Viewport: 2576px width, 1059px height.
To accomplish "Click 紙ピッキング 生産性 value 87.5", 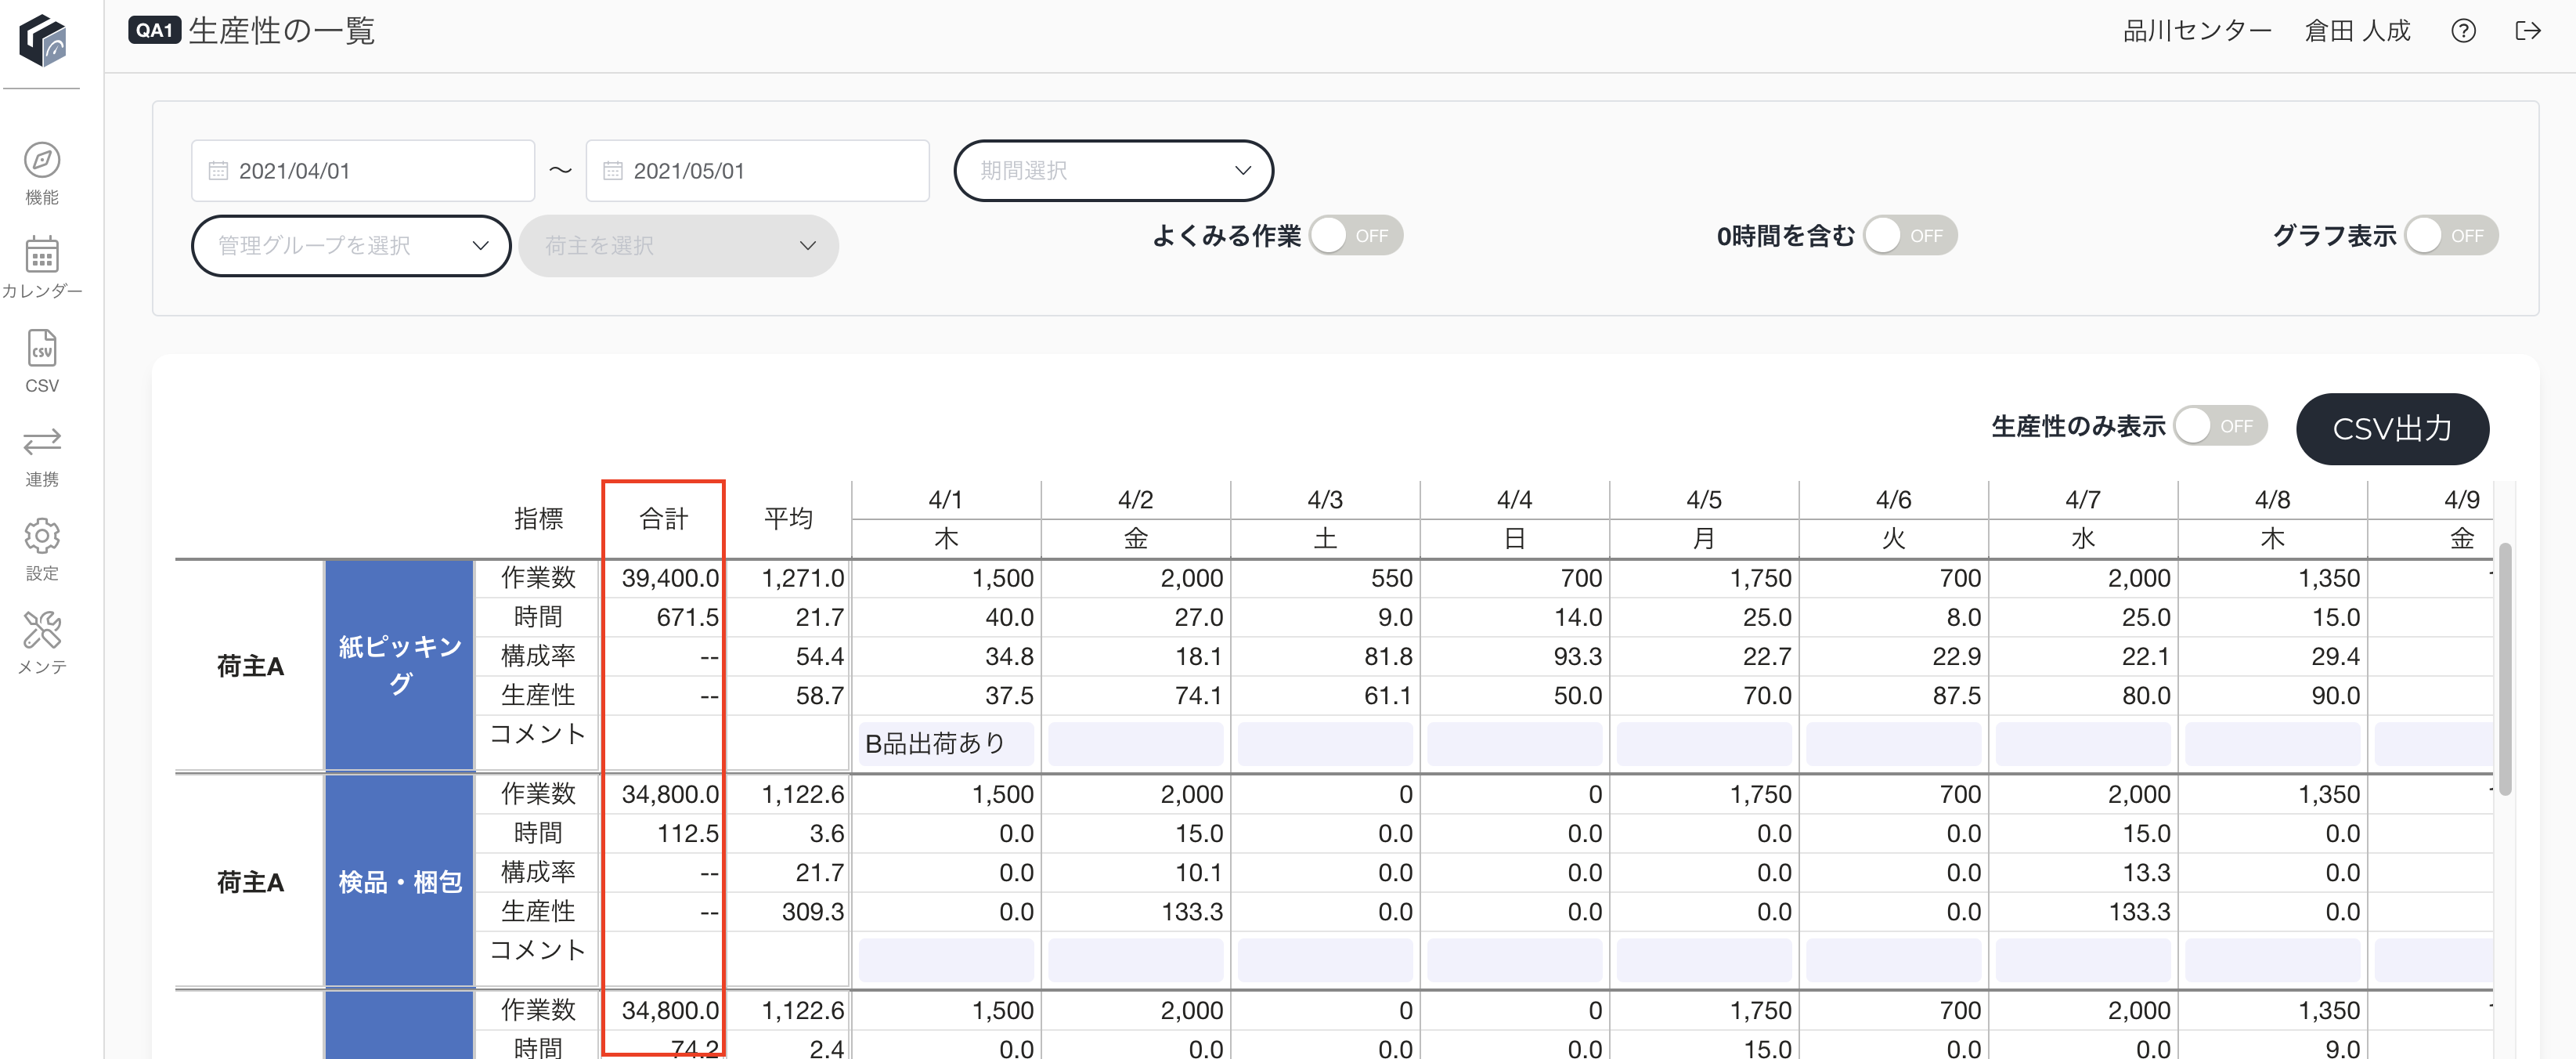I will click(x=1956, y=695).
